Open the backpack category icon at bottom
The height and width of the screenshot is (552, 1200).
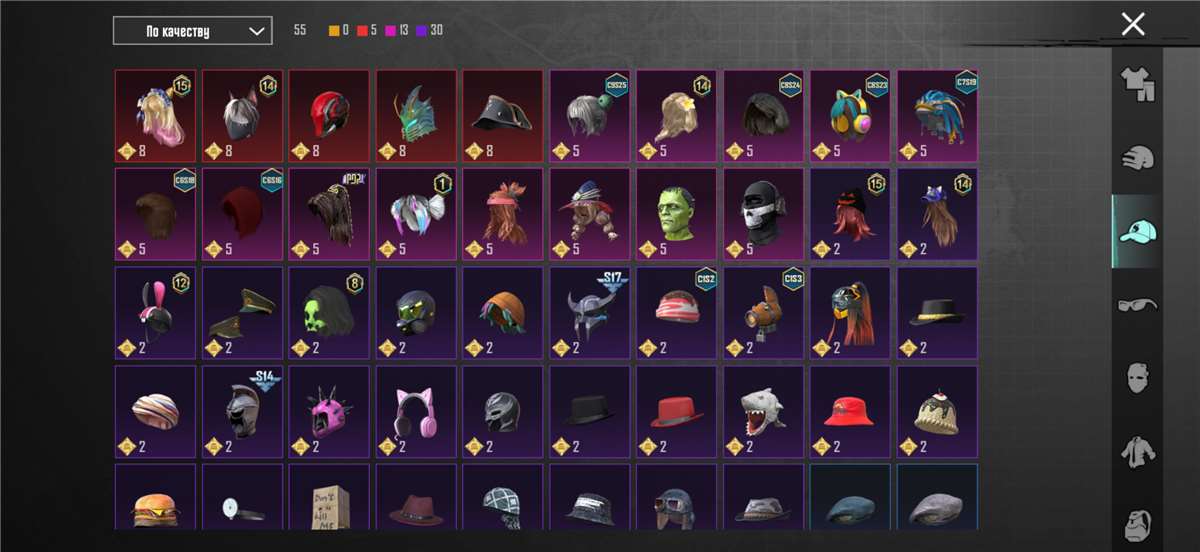pos(1136,524)
